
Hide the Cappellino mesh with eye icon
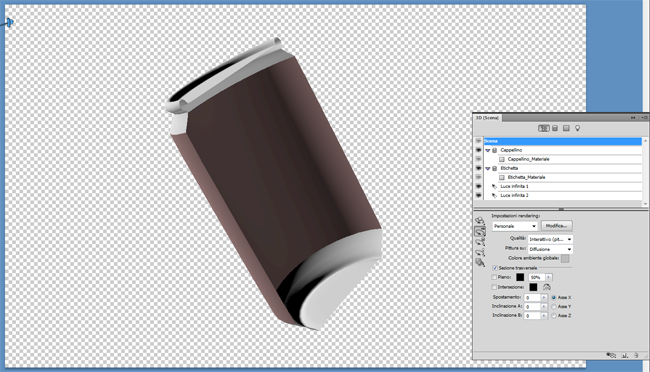[x=478, y=150]
